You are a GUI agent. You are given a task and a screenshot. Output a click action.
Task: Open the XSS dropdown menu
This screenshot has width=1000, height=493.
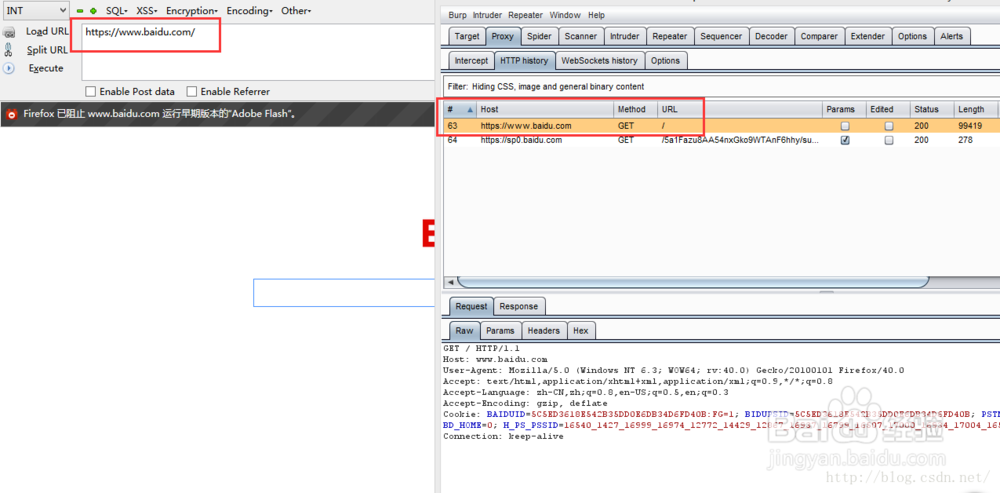coord(147,11)
